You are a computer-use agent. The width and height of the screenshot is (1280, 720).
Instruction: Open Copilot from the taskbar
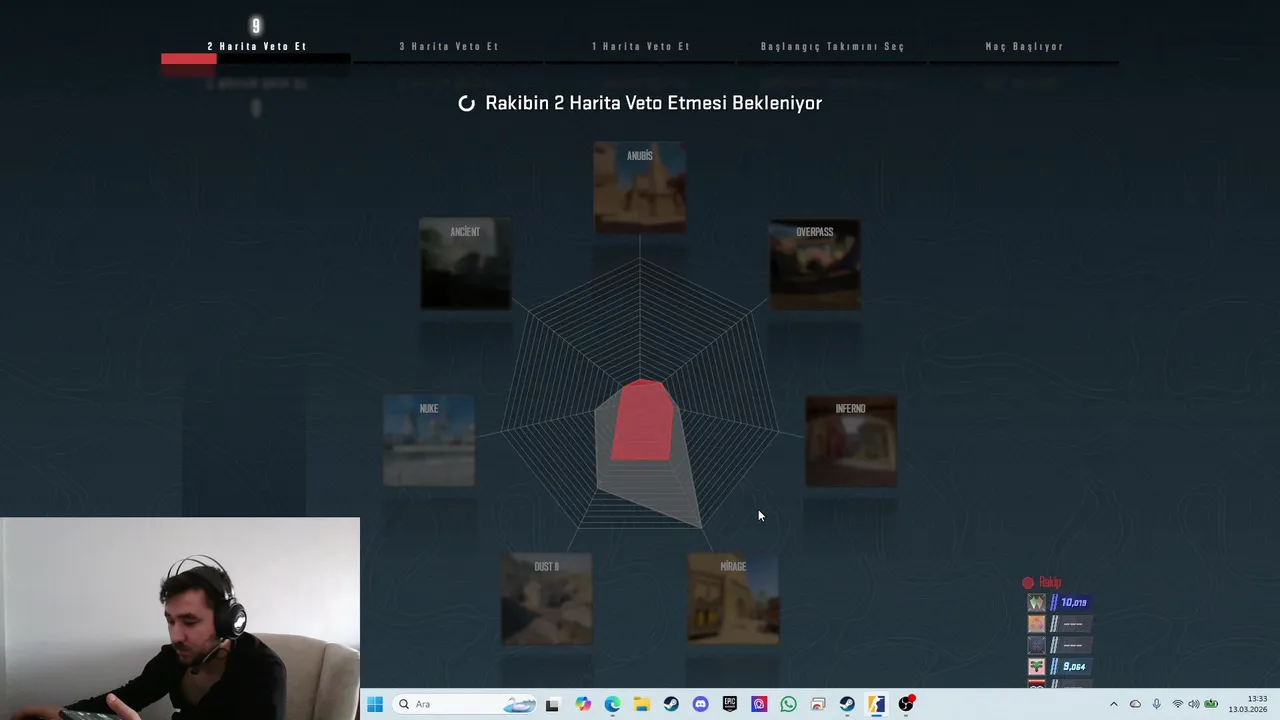(x=583, y=704)
